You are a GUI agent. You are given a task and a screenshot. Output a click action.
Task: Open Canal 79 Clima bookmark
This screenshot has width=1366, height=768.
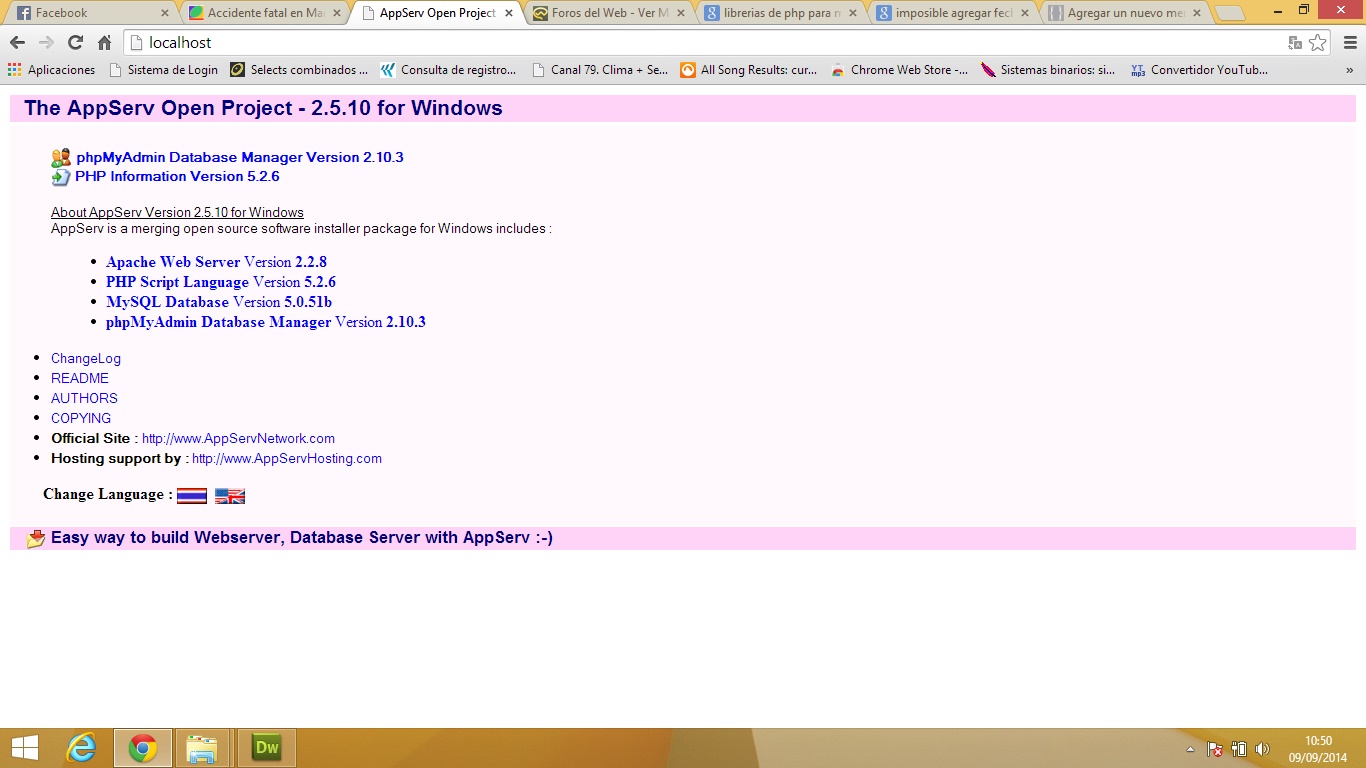[600, 70]
